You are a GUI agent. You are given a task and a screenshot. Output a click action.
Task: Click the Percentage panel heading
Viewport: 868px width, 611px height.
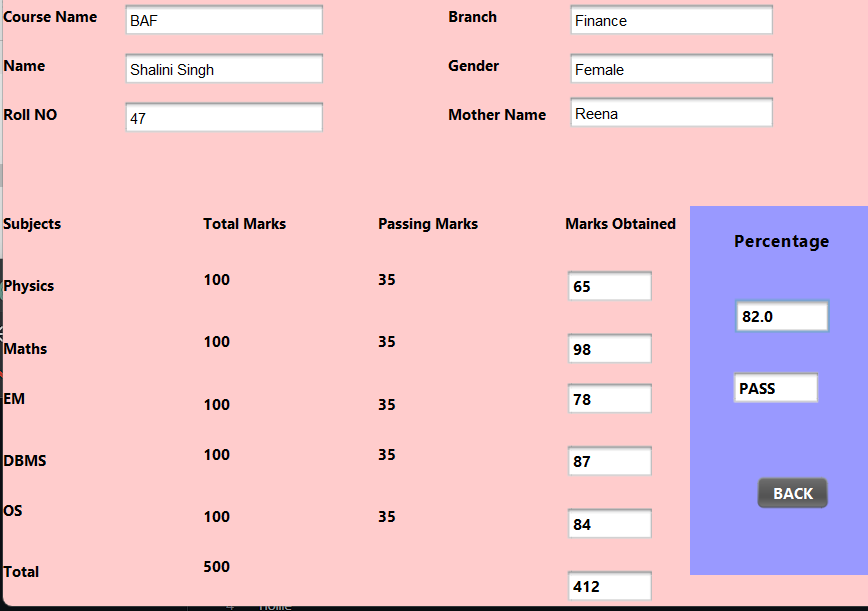coord(781,241)
